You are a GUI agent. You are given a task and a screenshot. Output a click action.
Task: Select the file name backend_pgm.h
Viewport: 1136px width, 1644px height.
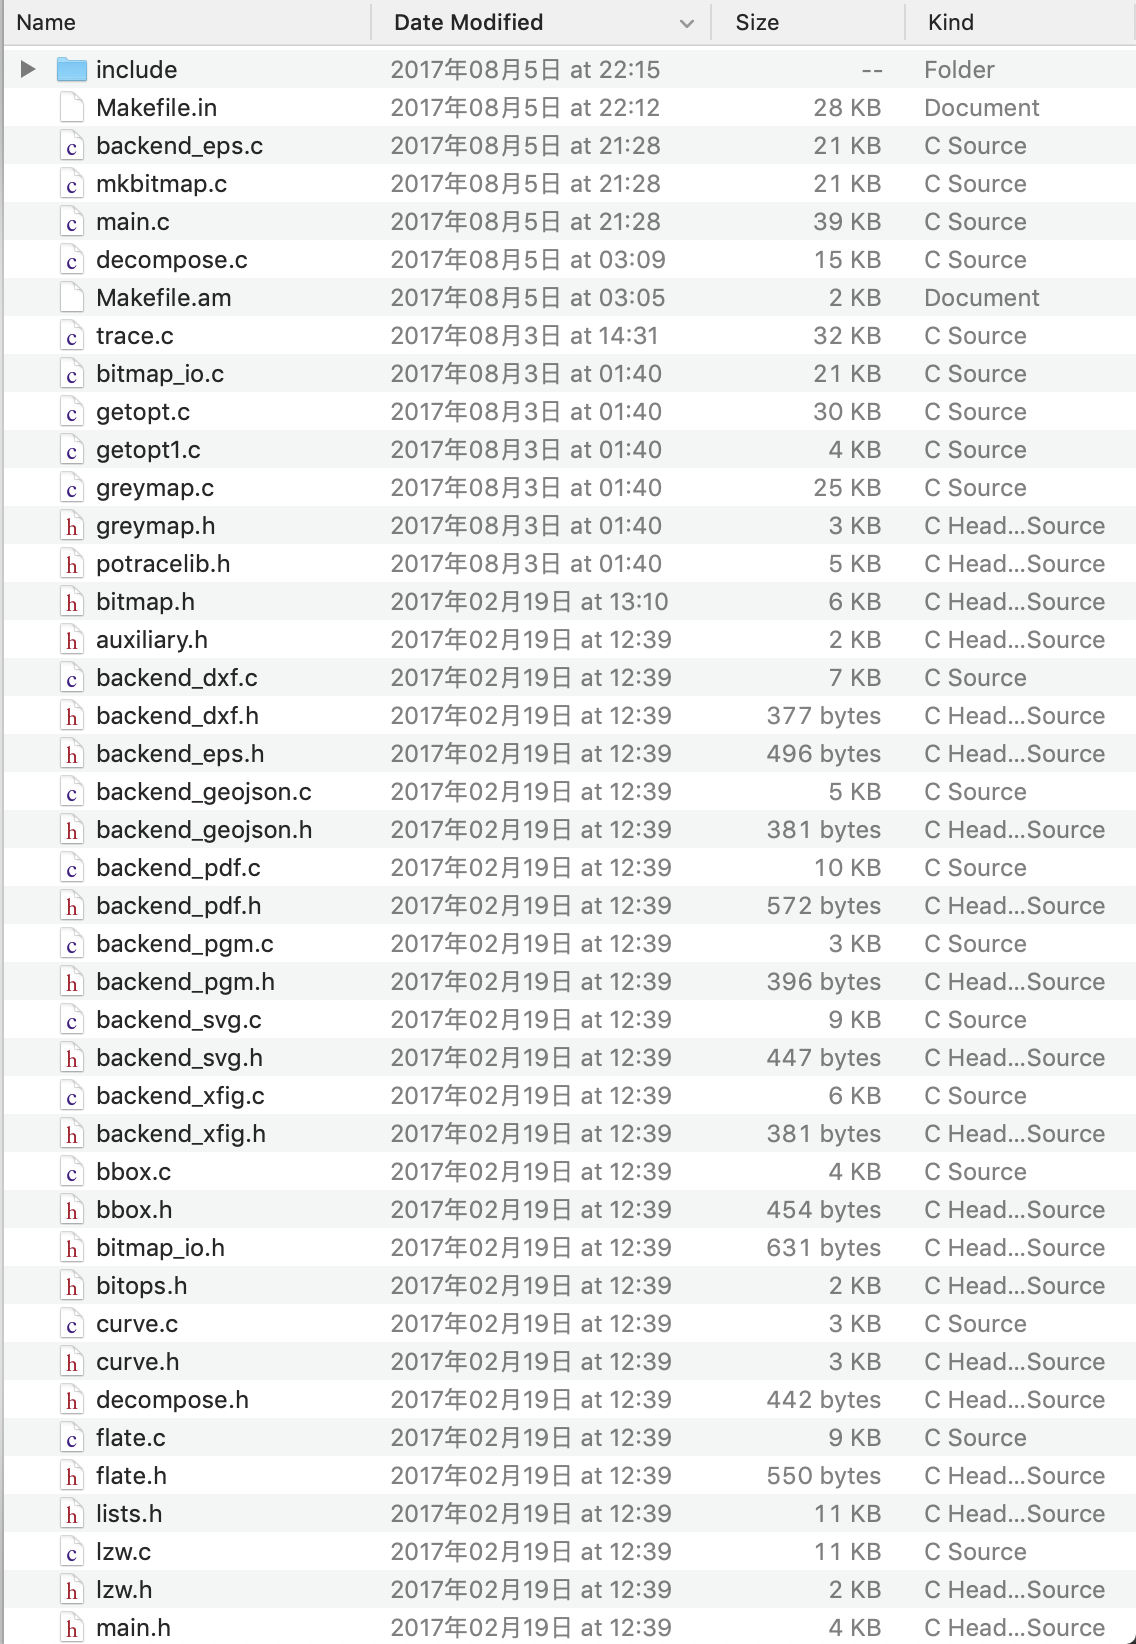[185, 982]
